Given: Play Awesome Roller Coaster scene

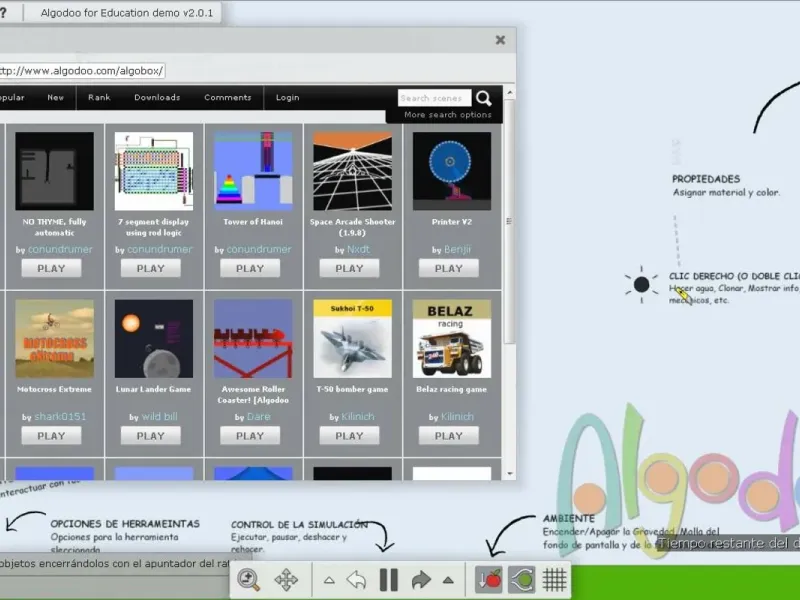Looking at the screenshot, I should [250, 436].
